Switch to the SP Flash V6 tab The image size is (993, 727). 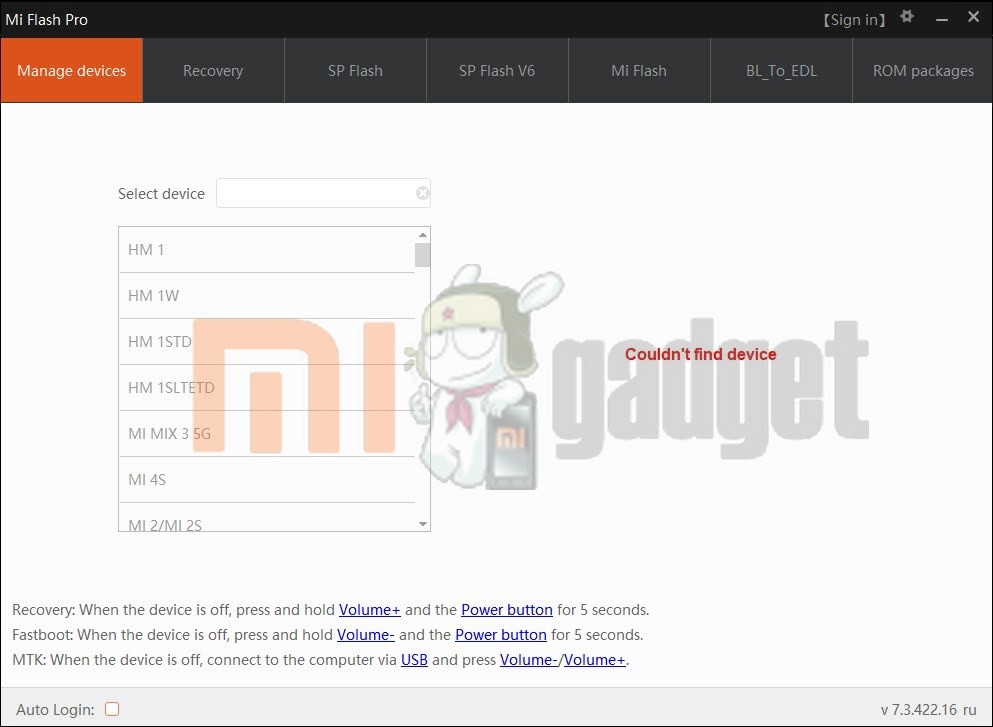(x=497, y=70)
